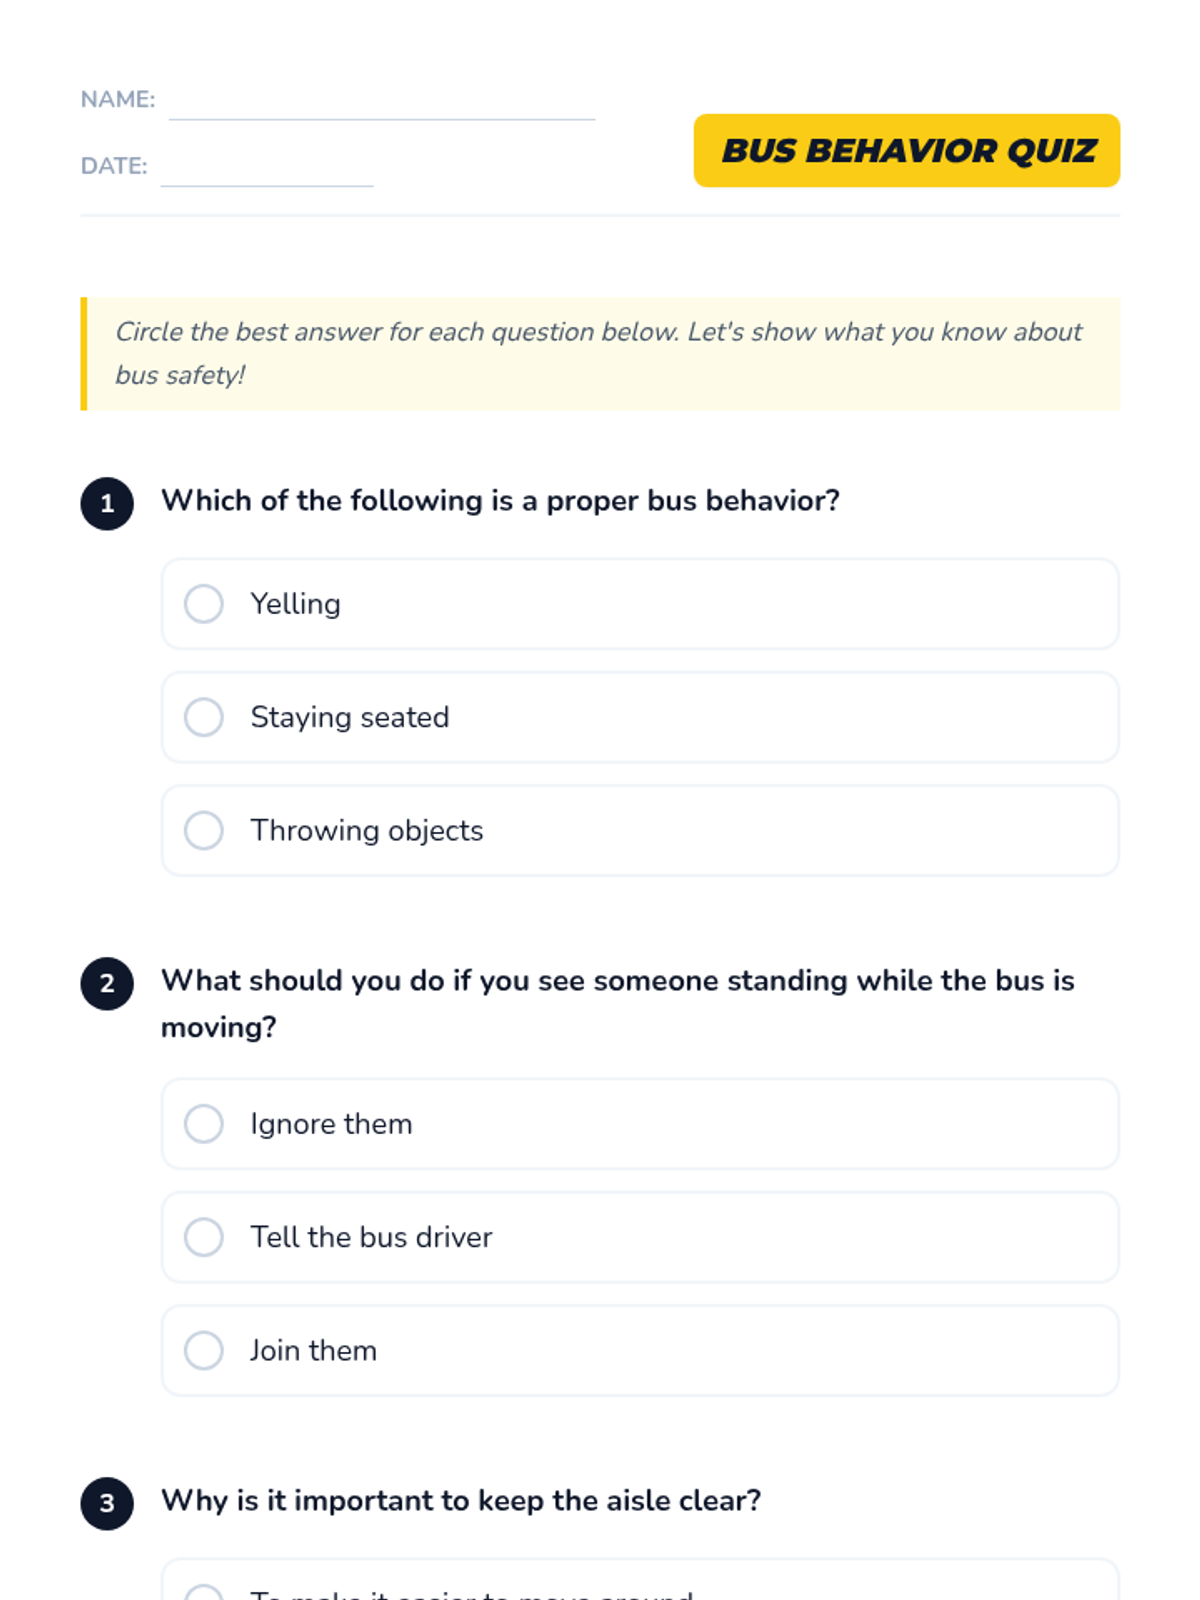Click the Tell the bus driver text

pos(371,1237)
